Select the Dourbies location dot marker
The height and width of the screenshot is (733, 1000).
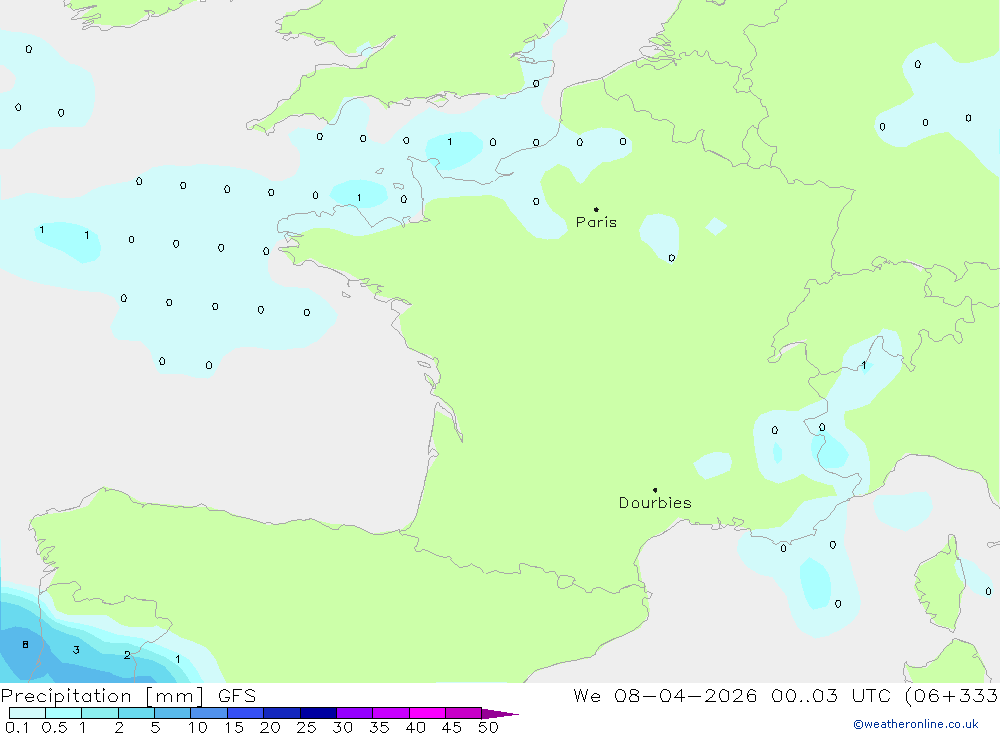pos(655,490)
